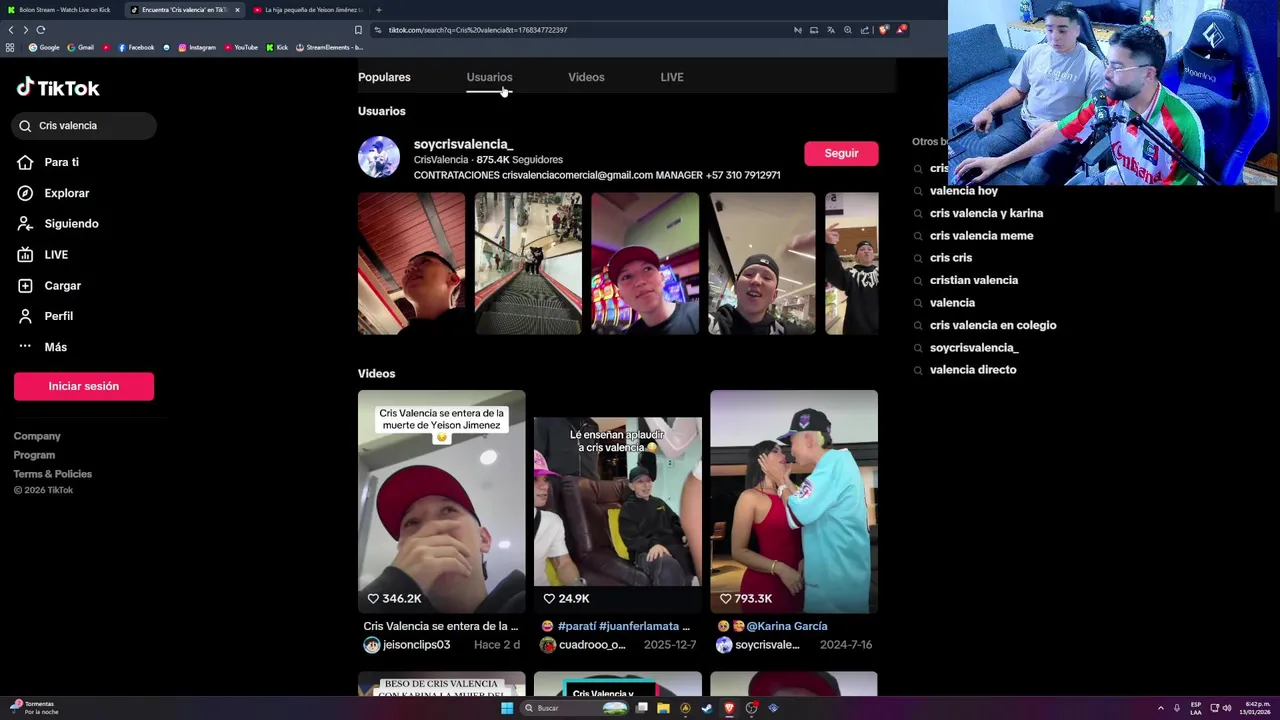The width and height of the screenshot is (1280, 720).
Task: Open Steam from taskbar
Action: (x=707, y=708)
